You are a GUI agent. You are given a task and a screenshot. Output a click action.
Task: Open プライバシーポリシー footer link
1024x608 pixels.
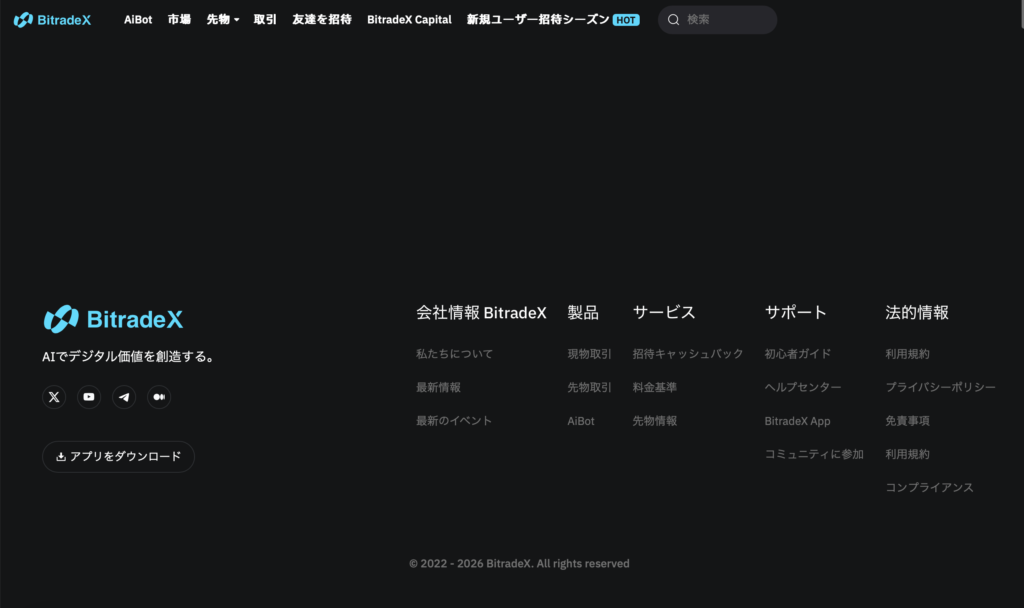pyautogui.click(x=940, y=387)
